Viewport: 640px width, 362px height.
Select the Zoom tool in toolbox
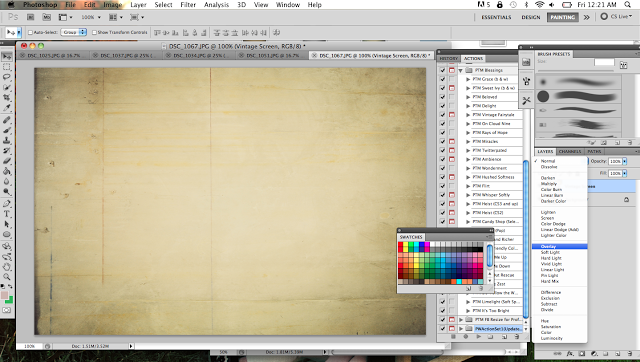pyautogui.click(x=7, y=277)
